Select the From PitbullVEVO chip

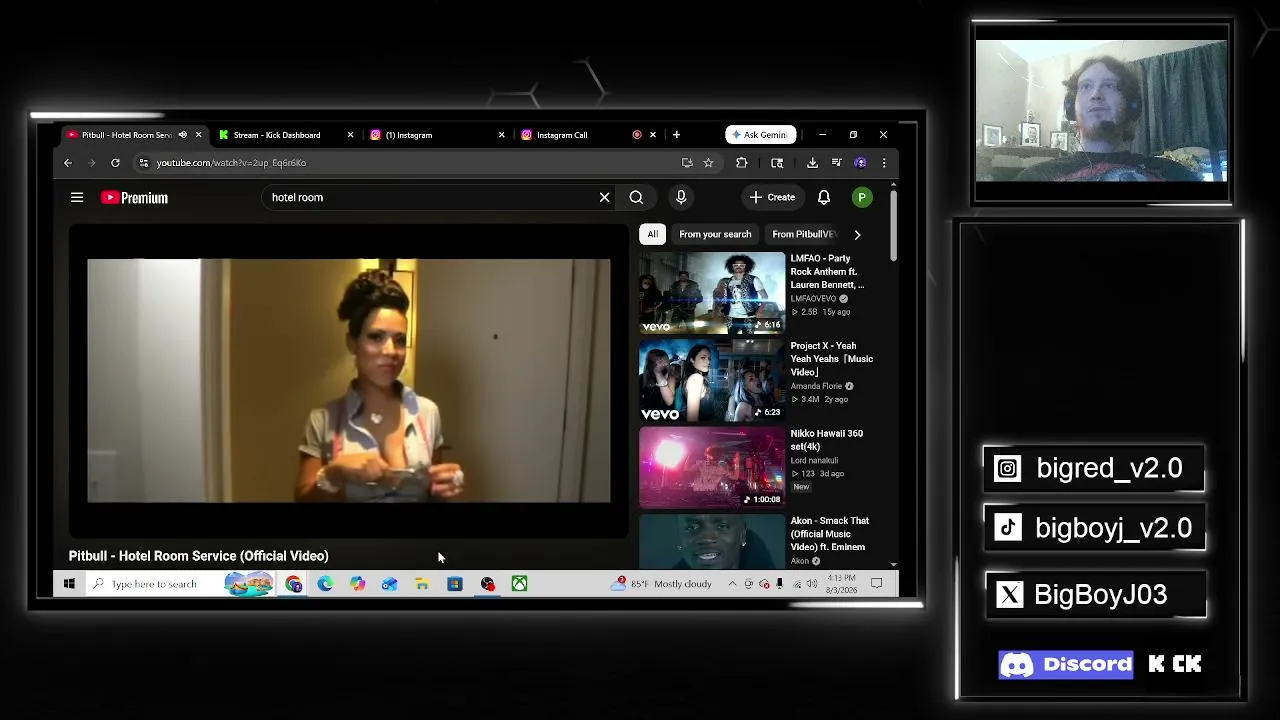coord(803,234)
